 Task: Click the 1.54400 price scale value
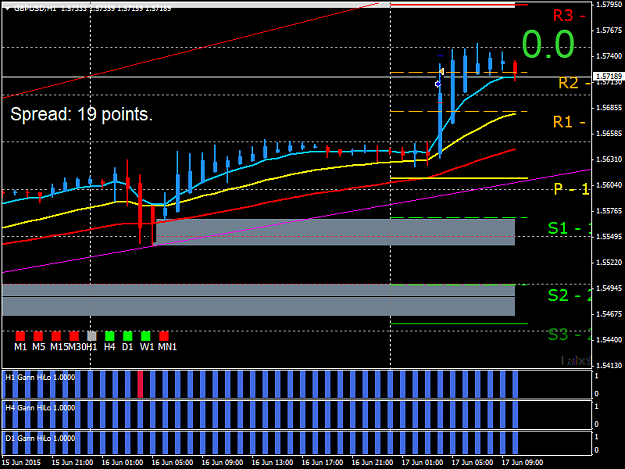(x=609, y=340)
